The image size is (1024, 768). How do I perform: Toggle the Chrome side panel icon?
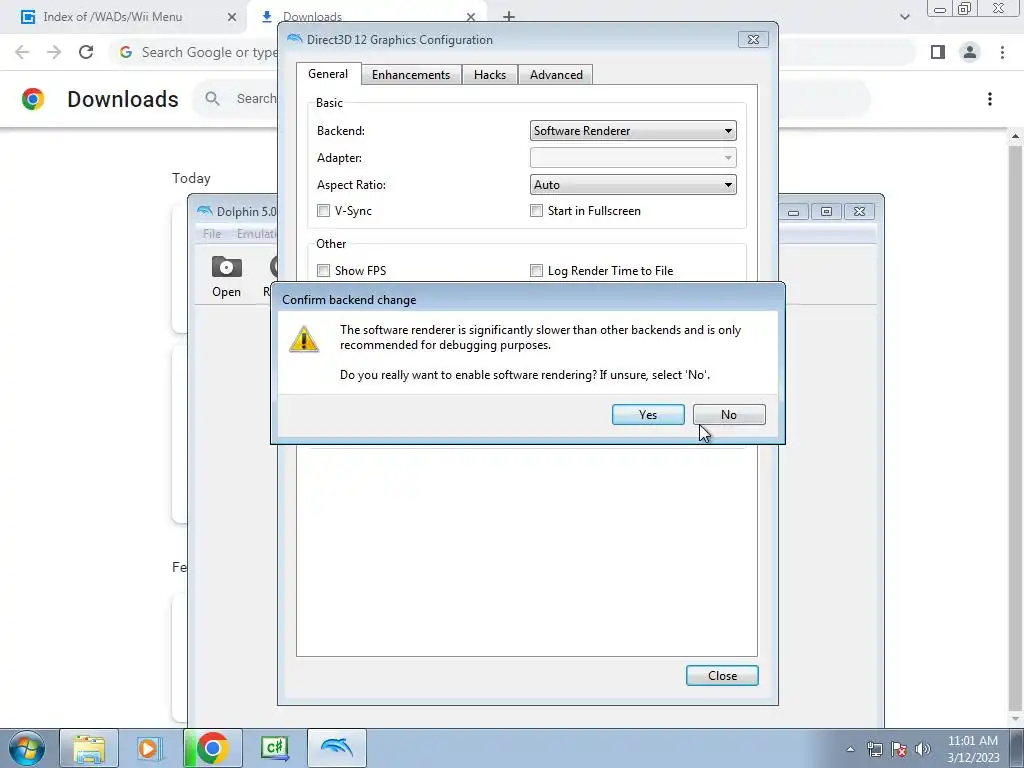point(938,52)
